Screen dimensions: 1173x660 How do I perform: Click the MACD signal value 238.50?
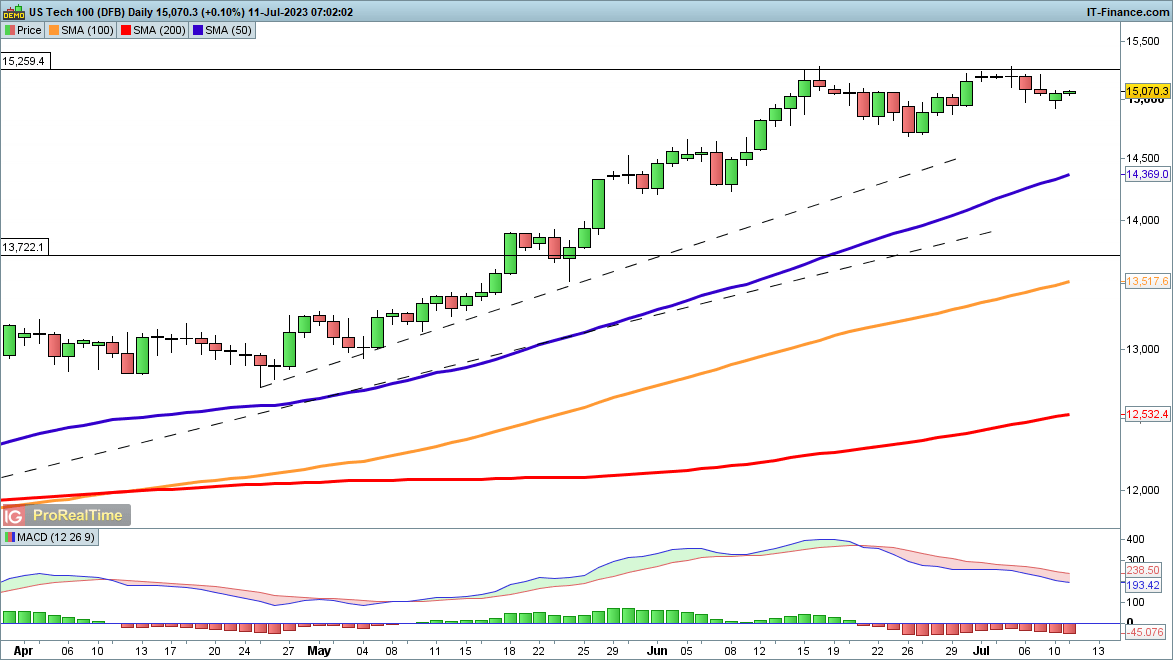(x=1142, y=570)
